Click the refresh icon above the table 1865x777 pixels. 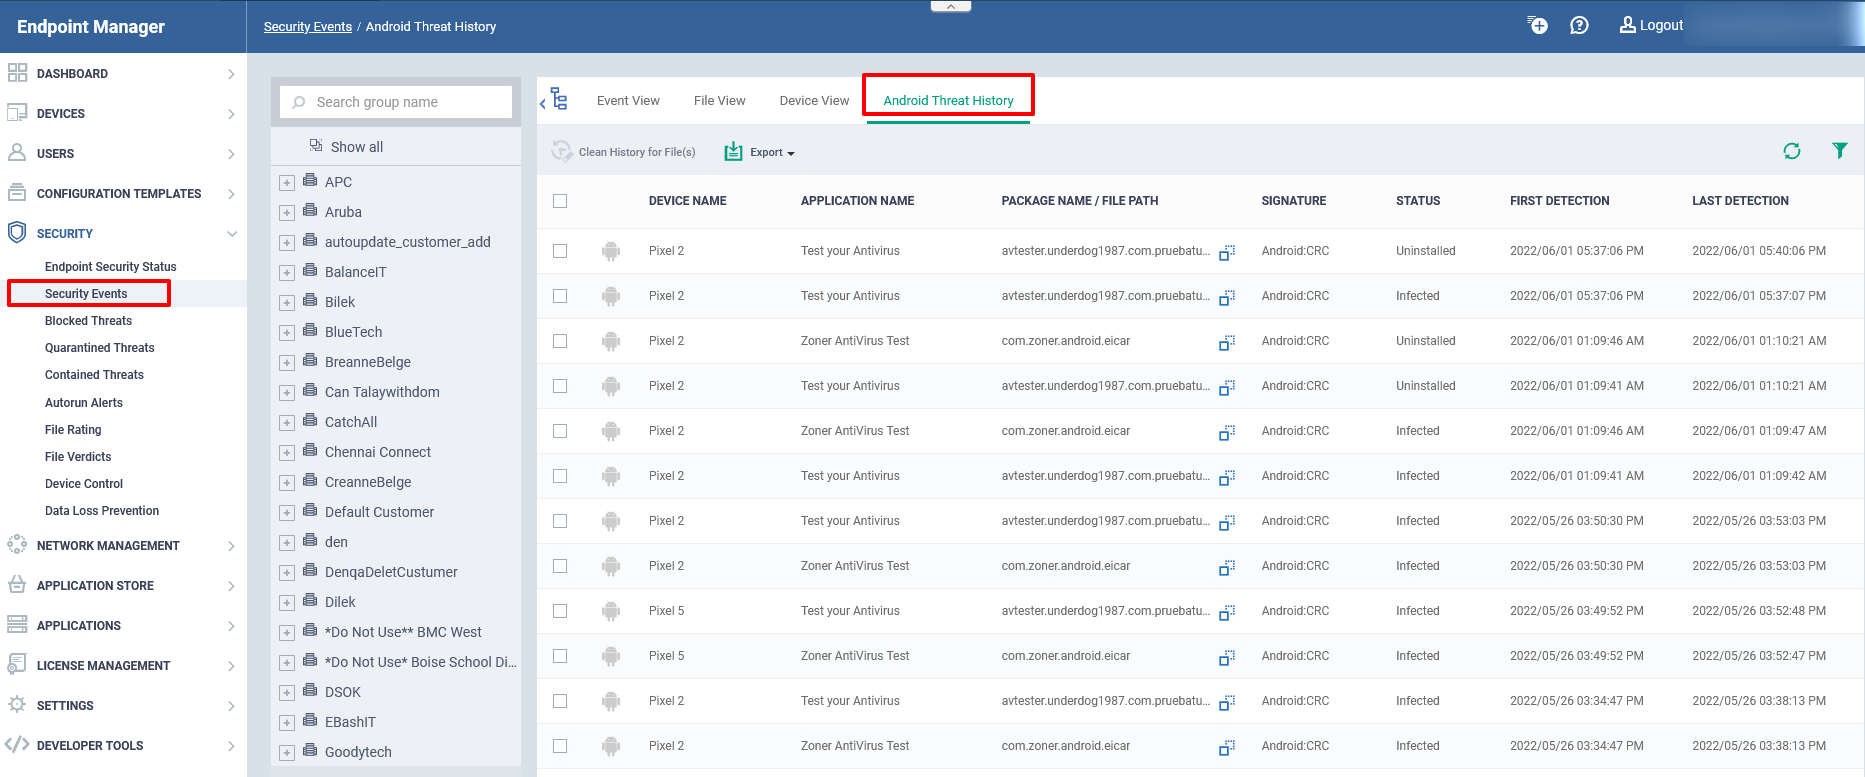coord(1792,151)
